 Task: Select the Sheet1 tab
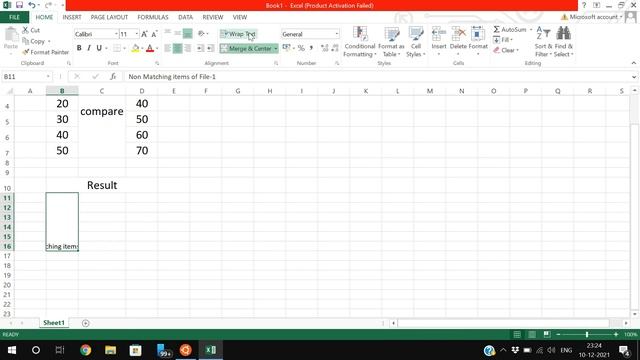click(x=54, y=323)
